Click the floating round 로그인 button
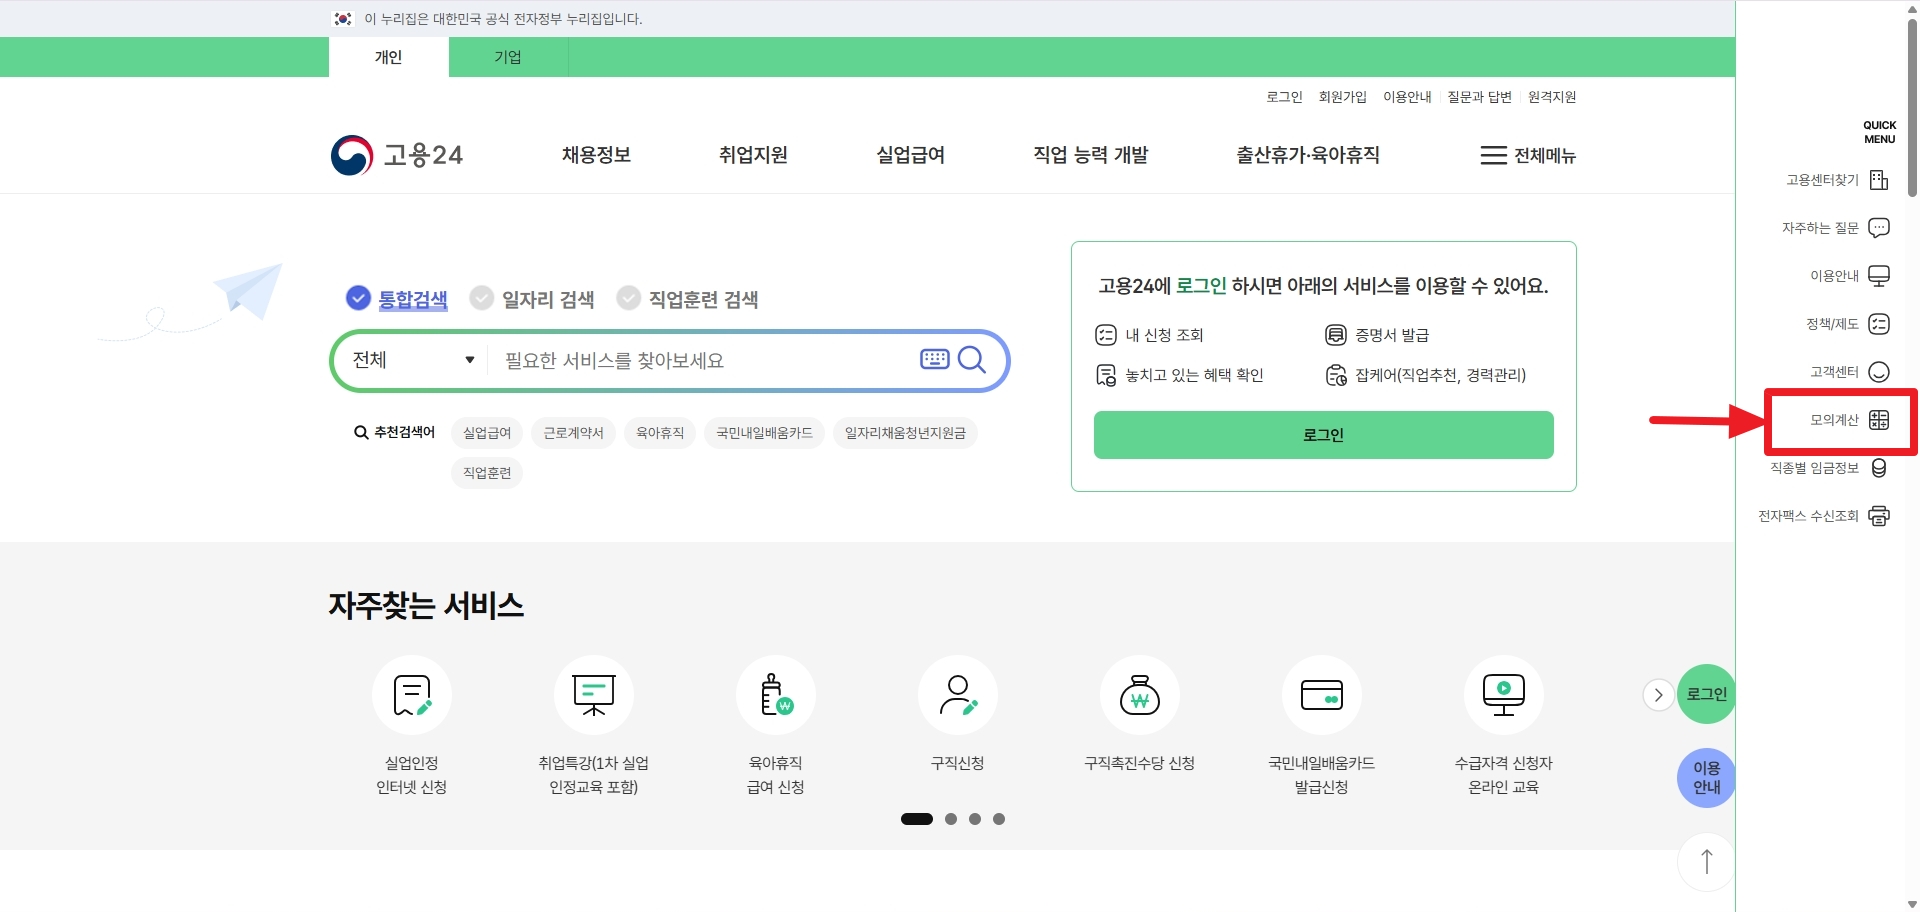Viewport: 1920px width, 912px height. pos(1706,694)
